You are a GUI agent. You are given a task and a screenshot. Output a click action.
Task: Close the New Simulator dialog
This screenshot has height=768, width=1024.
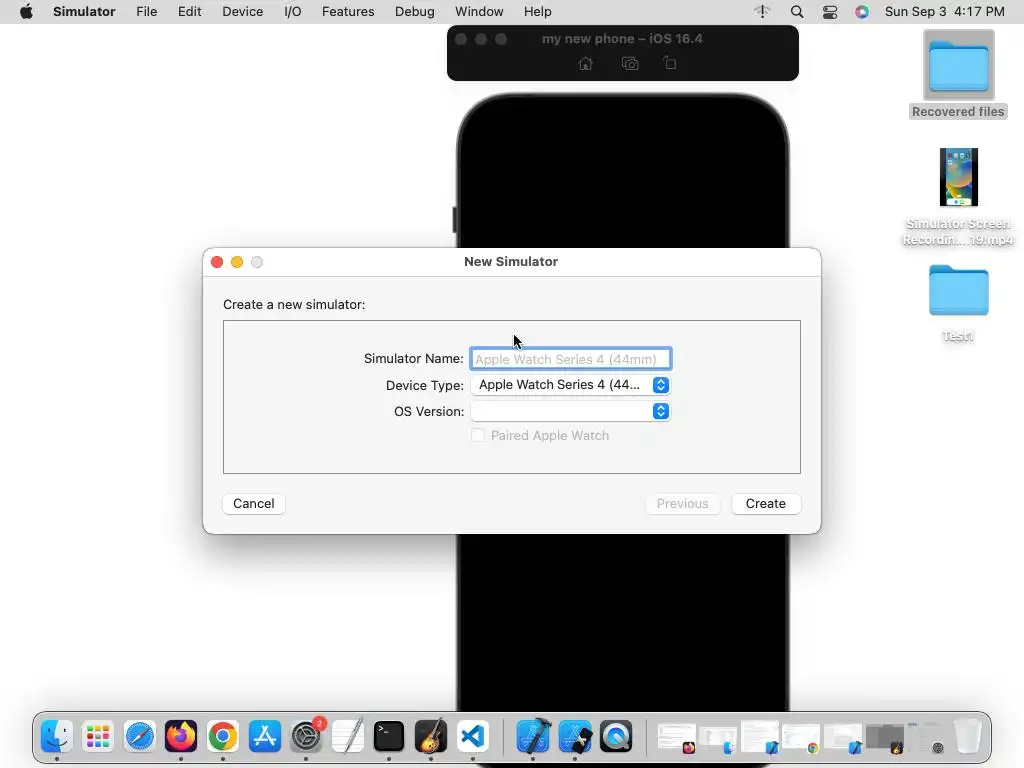click(x=217, y=262)
